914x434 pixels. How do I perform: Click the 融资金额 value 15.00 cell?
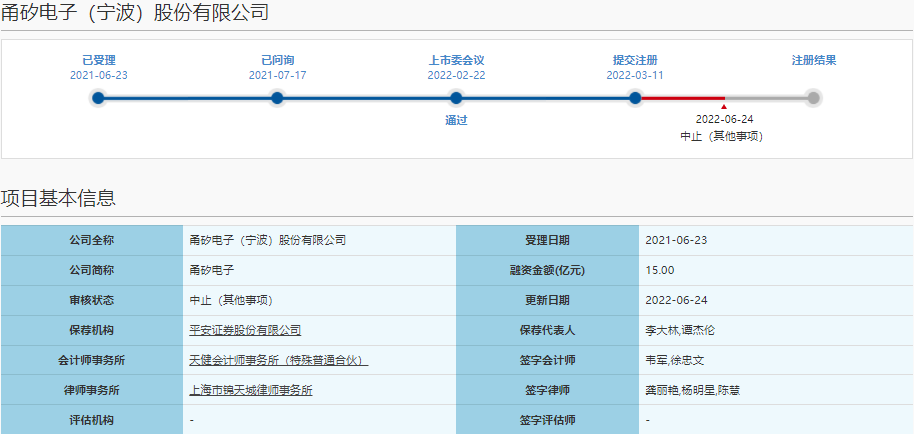[x=660, y=270]
